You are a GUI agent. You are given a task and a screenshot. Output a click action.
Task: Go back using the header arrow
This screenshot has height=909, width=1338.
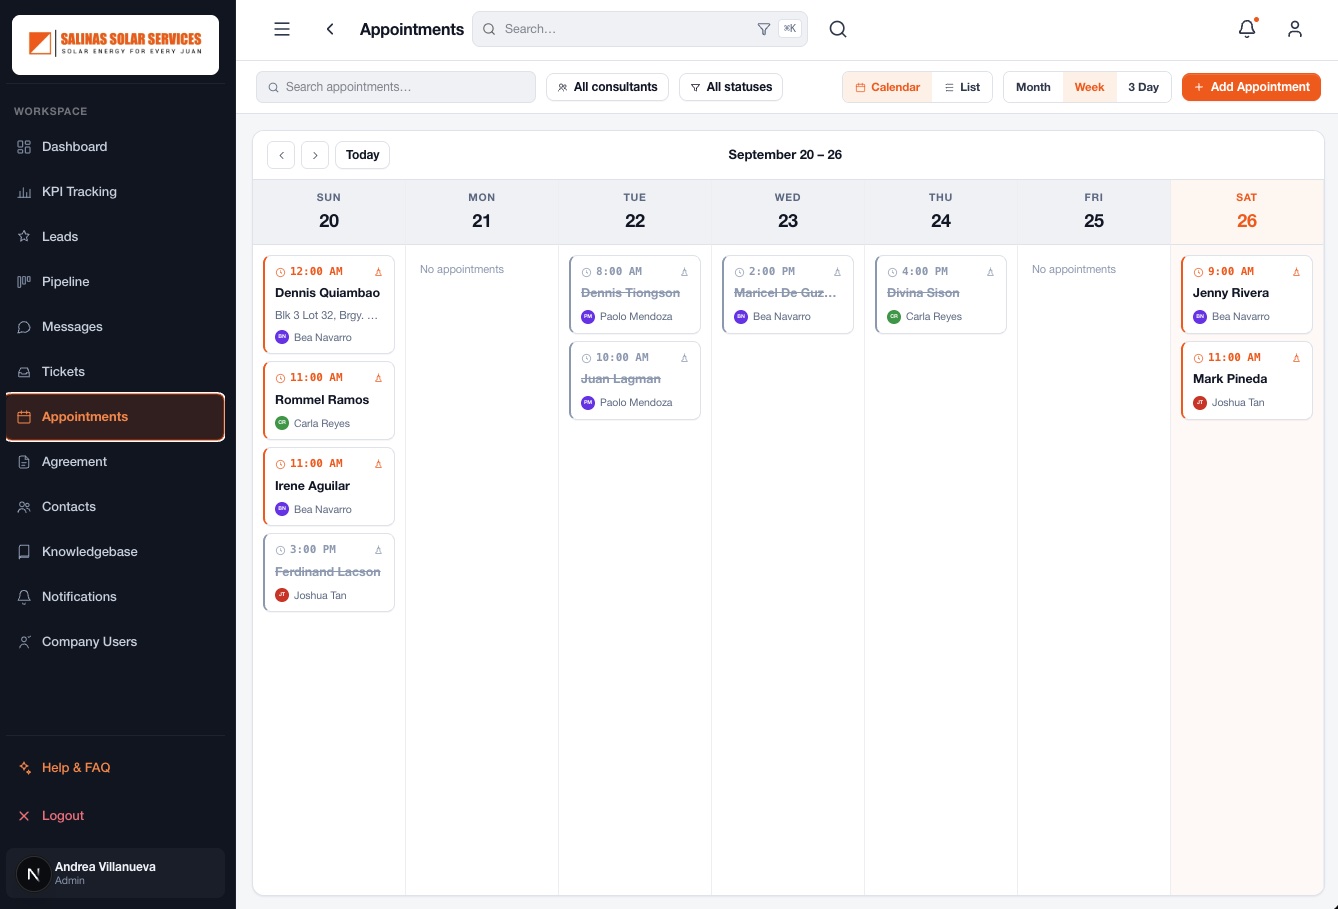[330, 29]
